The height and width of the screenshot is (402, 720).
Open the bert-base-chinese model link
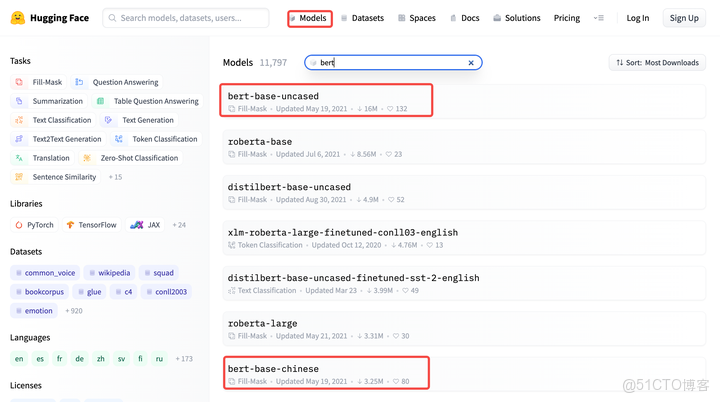click(273, 369)
